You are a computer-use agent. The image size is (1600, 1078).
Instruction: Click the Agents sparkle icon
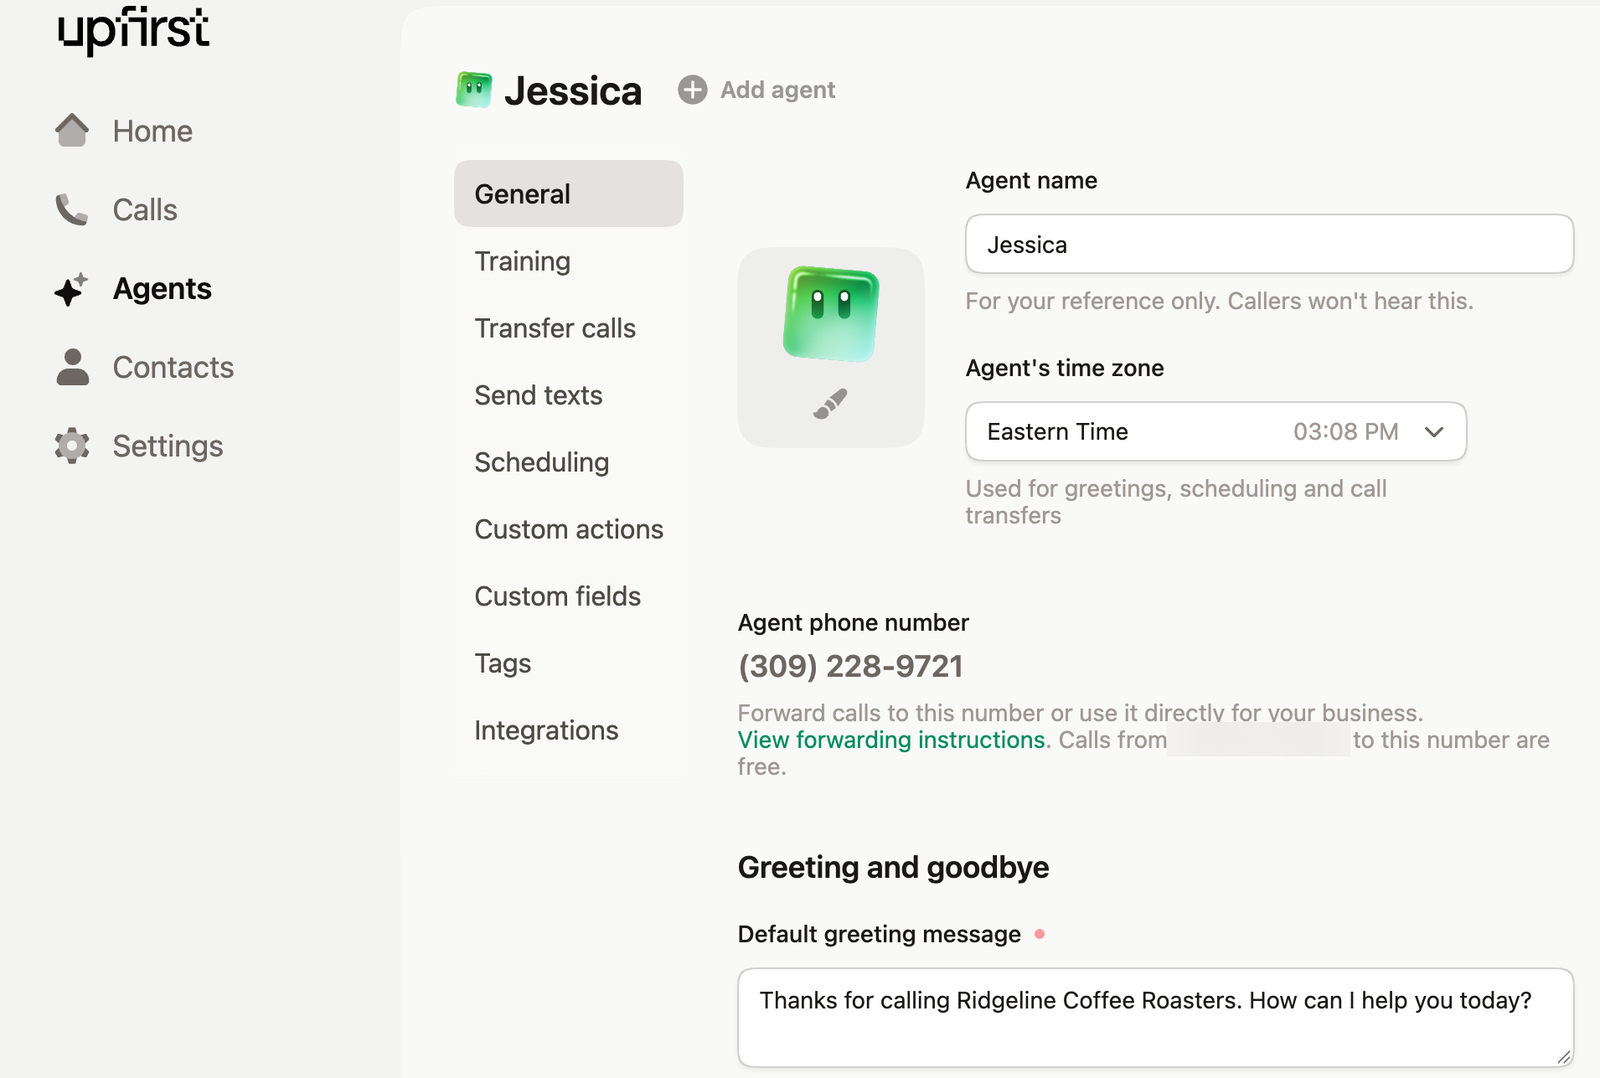(x=71, y=289)
